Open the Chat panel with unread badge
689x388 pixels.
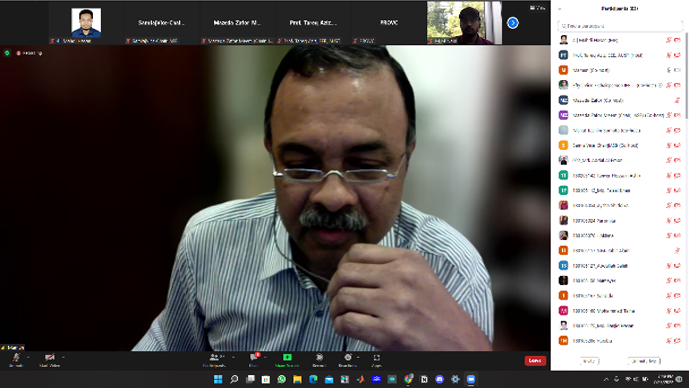click(254, 359)
